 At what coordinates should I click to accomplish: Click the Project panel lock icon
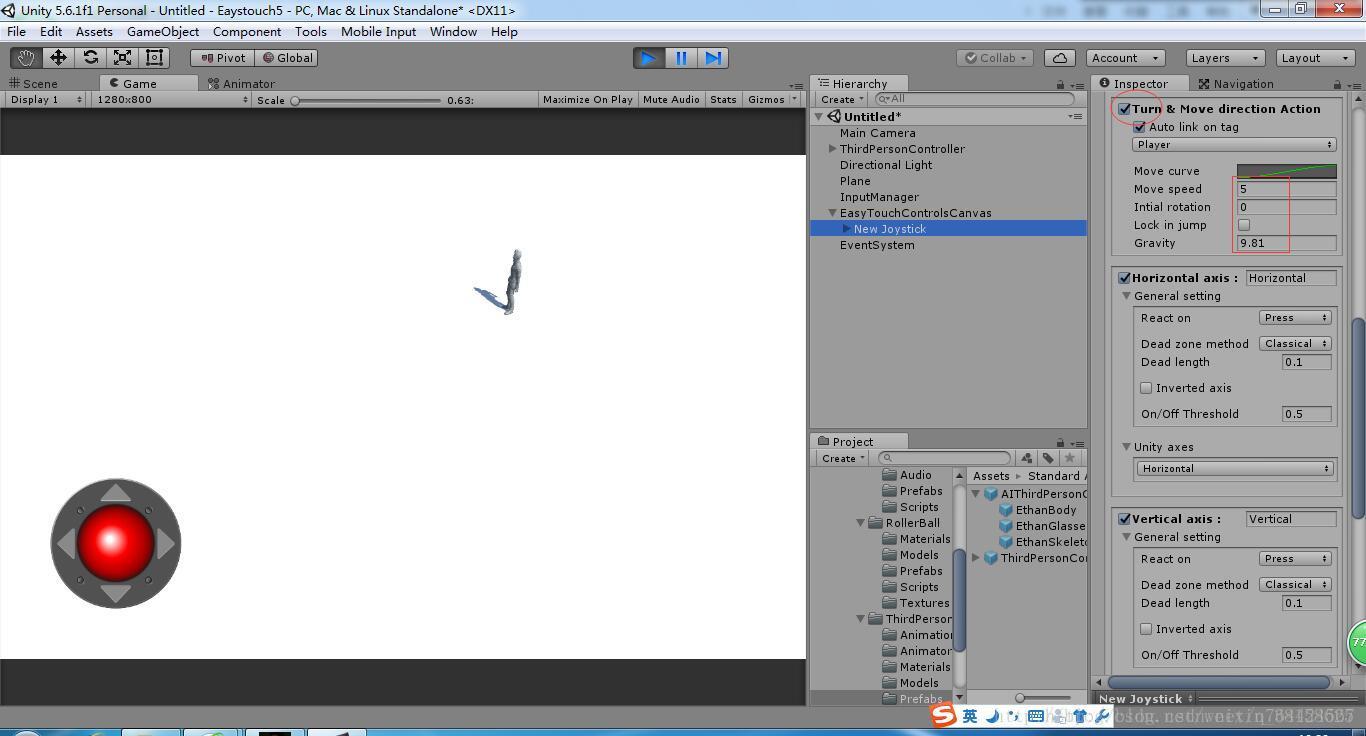pyautogui.click(x=1060, y=442)
